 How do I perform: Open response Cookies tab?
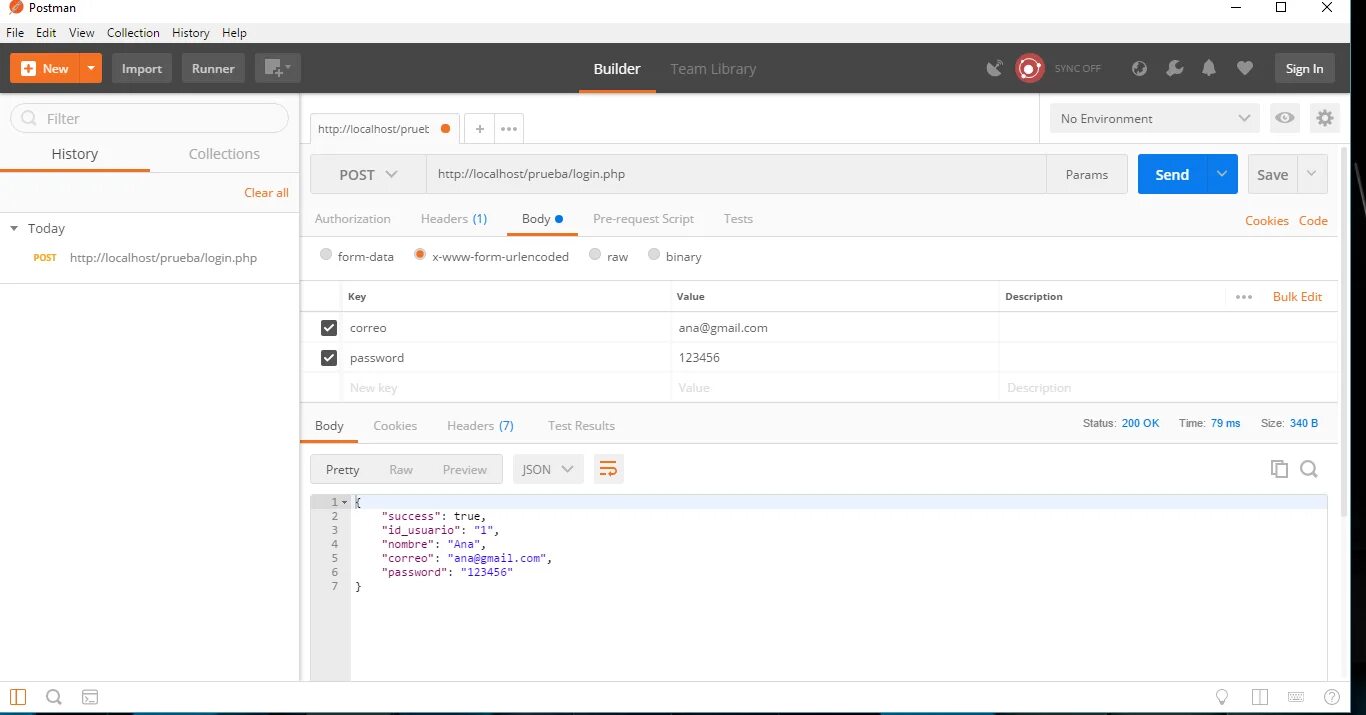click(395, 426)
